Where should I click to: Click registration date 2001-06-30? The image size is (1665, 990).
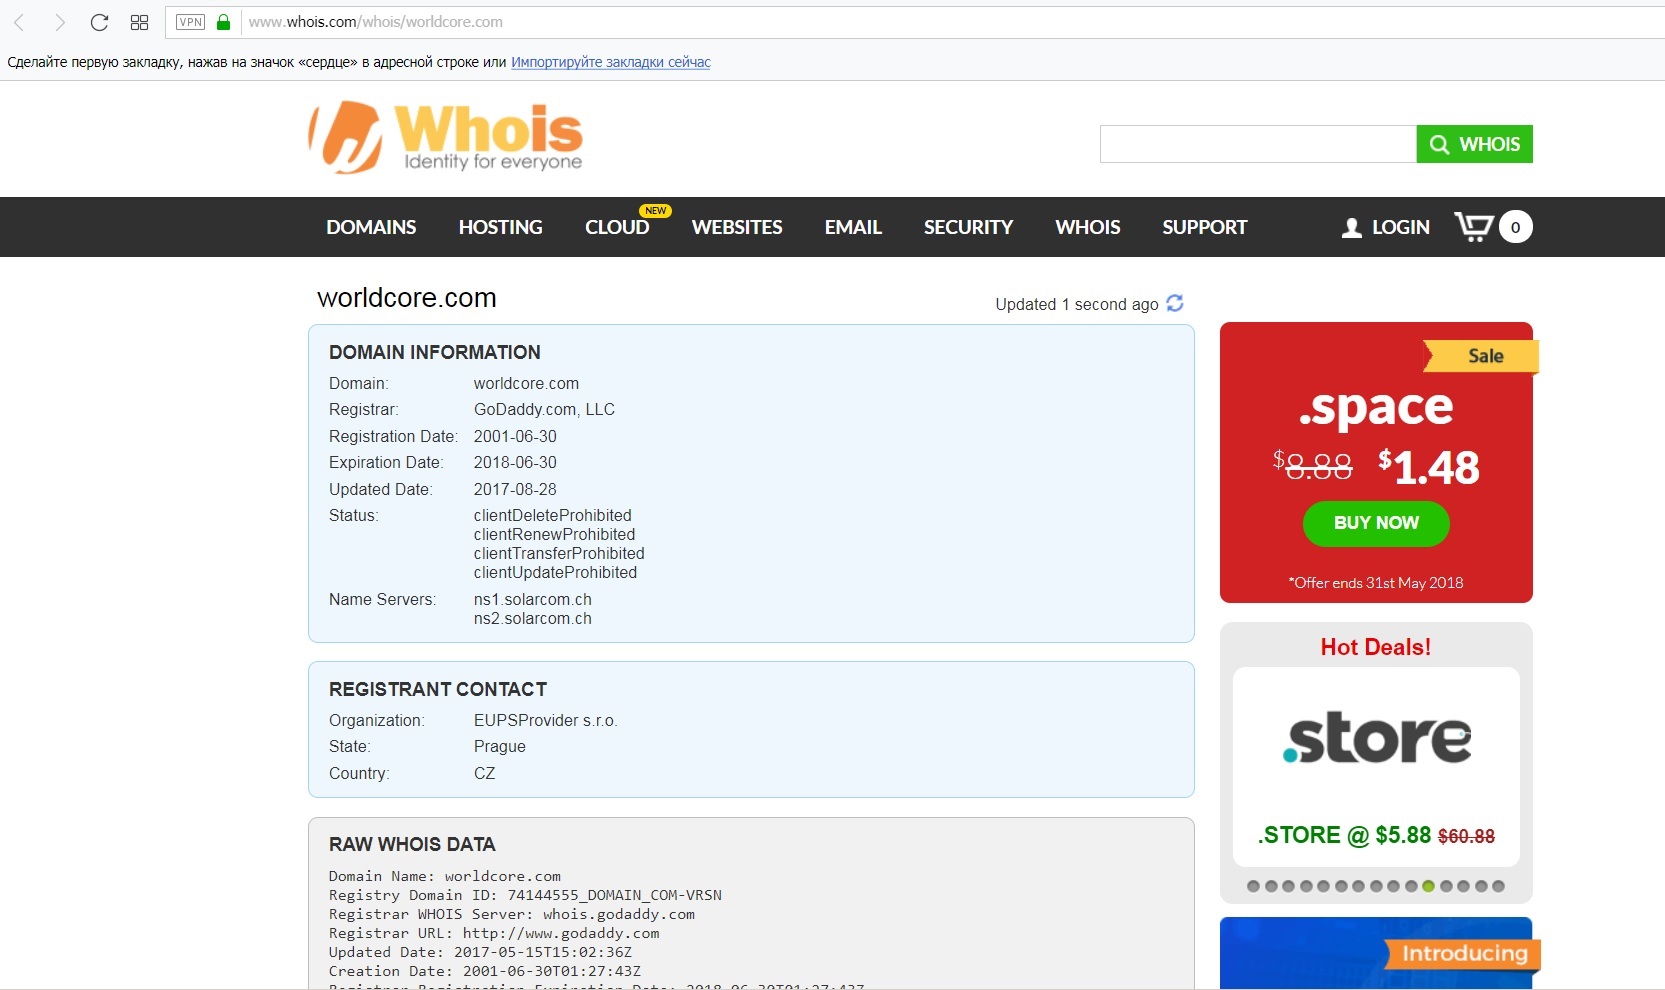(x=515, y=436)
